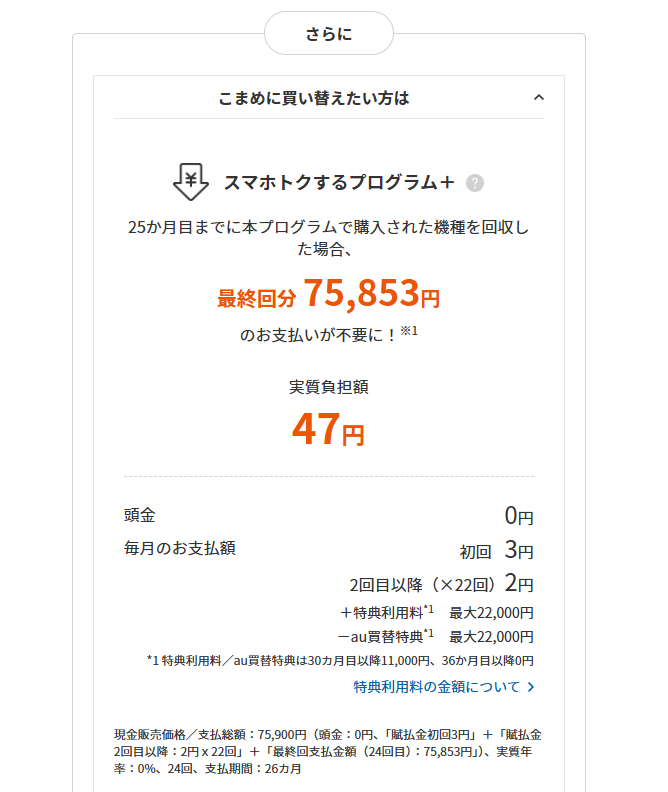Click the −au買替特典 最大22,000円 line
The height and width of the screenshot is (792, 668).
point(435,636)
